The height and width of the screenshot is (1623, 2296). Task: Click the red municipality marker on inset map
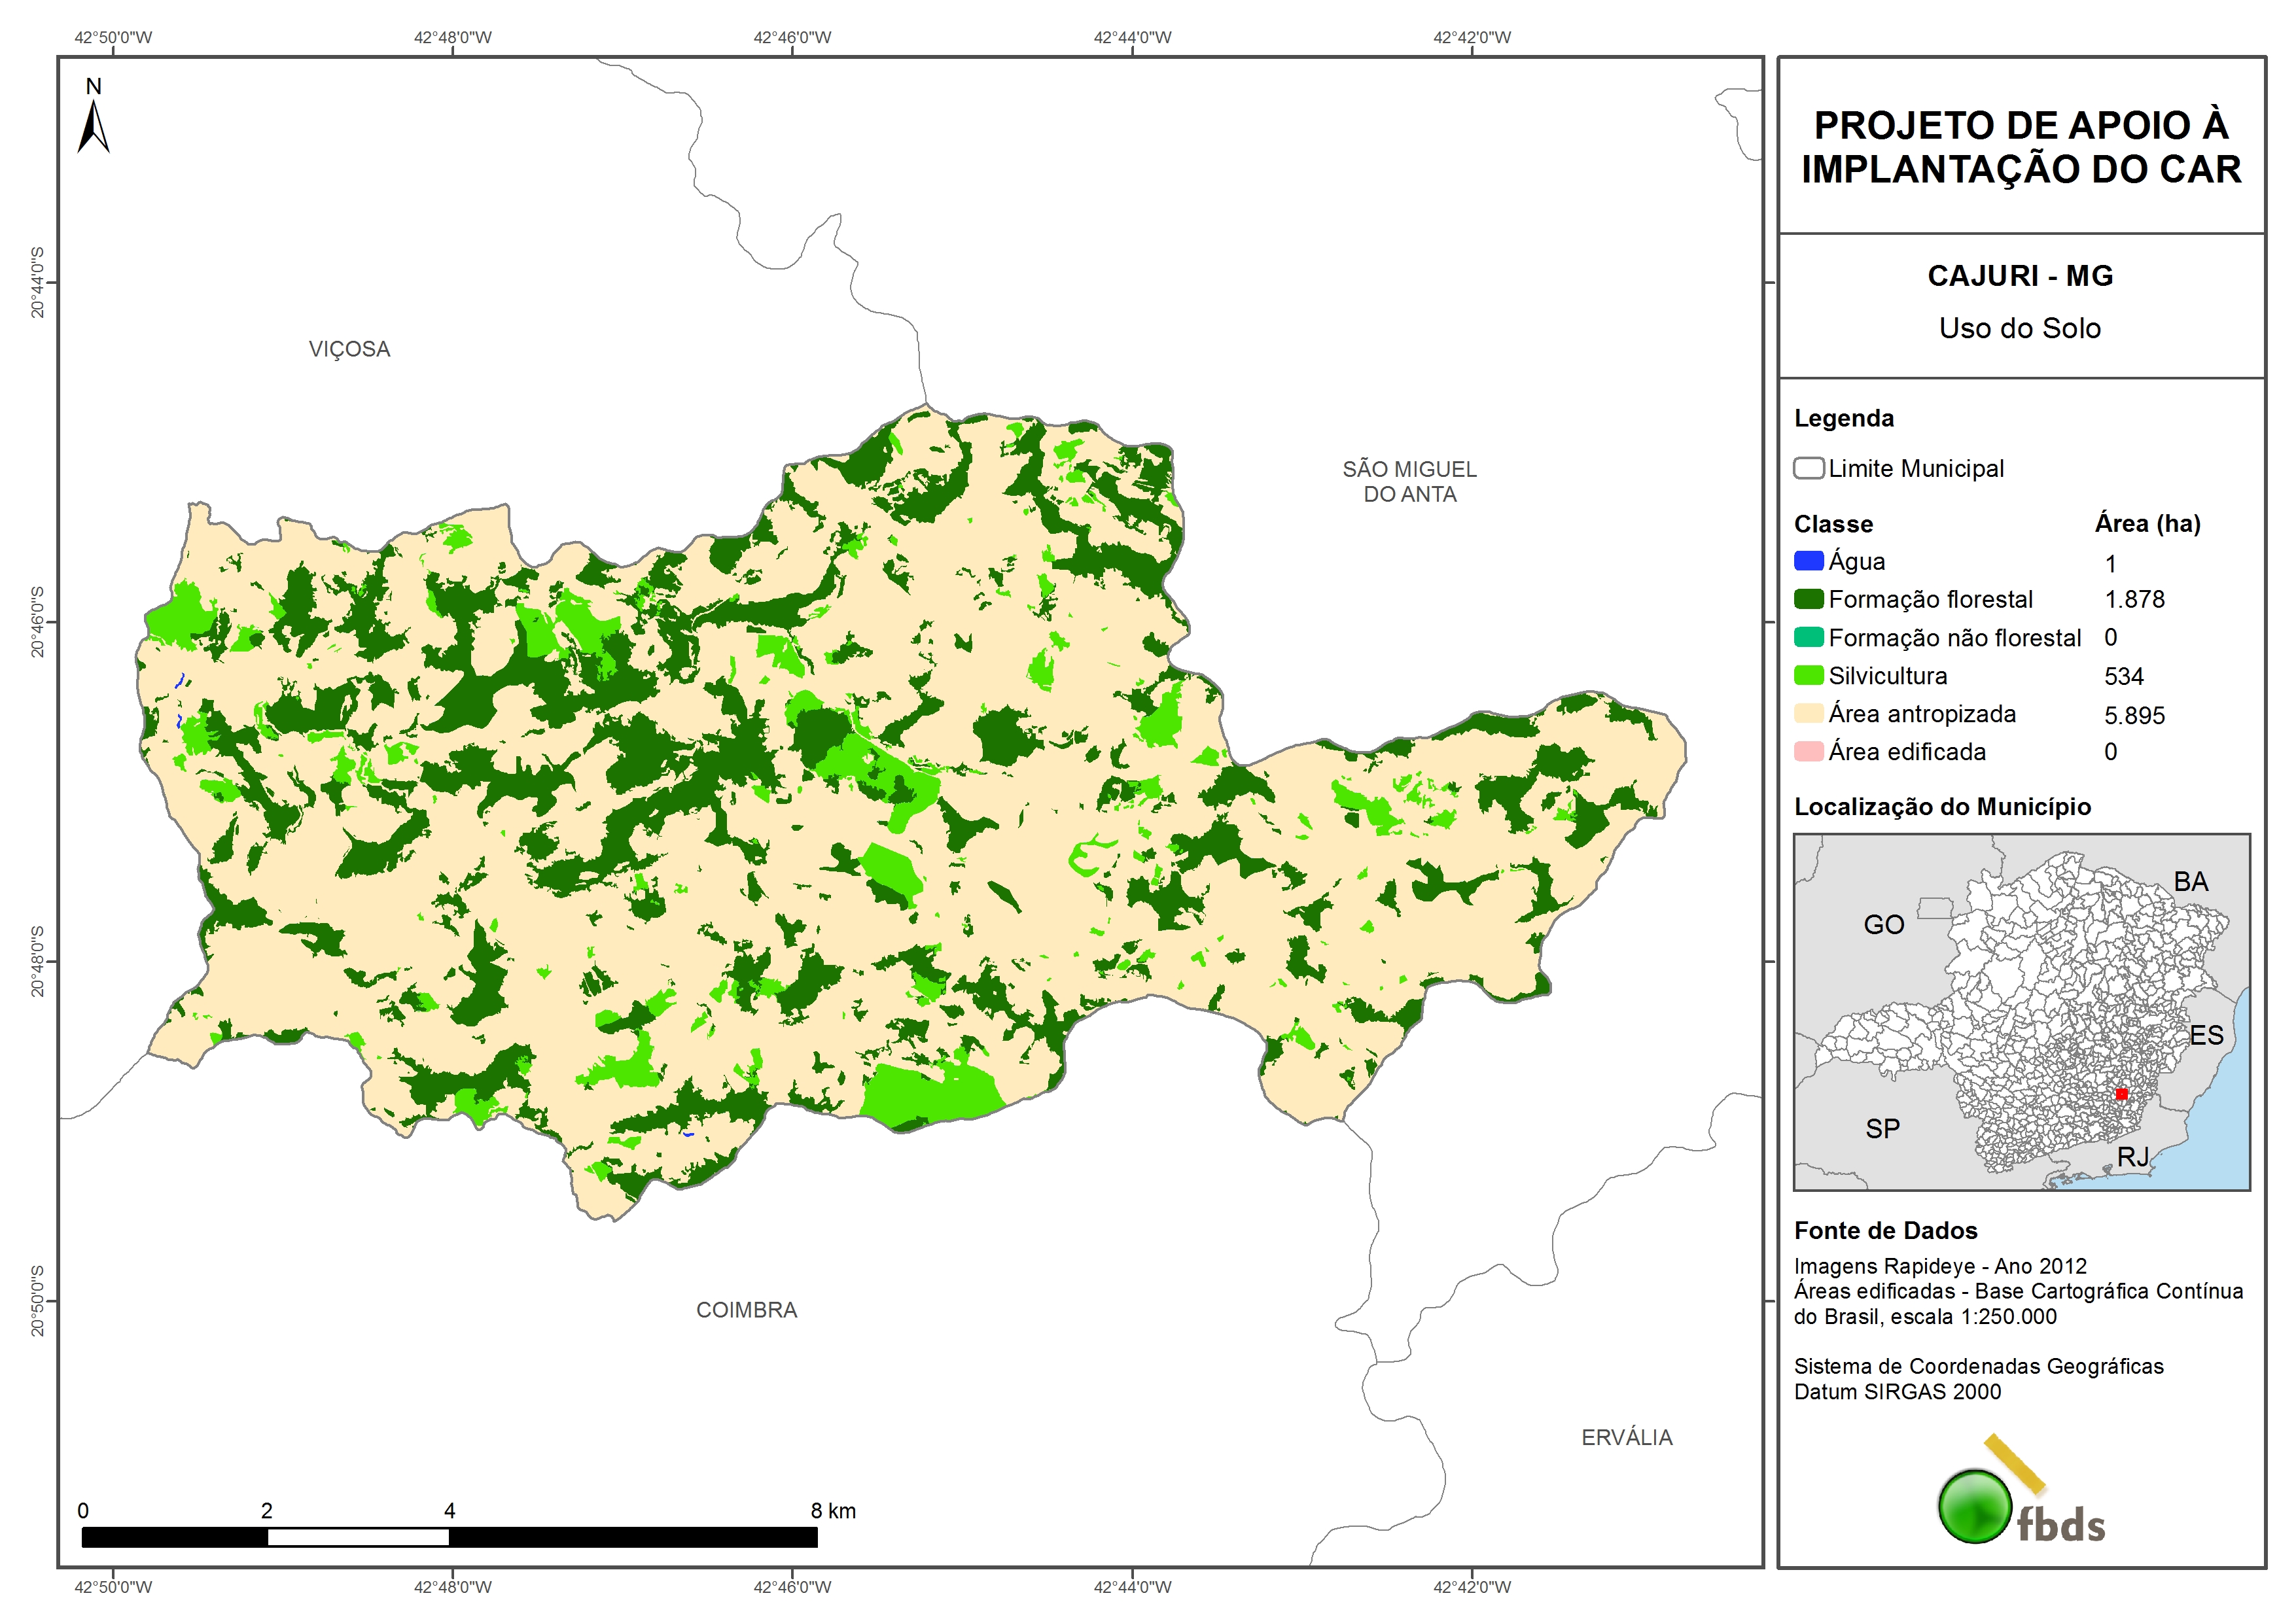tap(2121, 1094)
